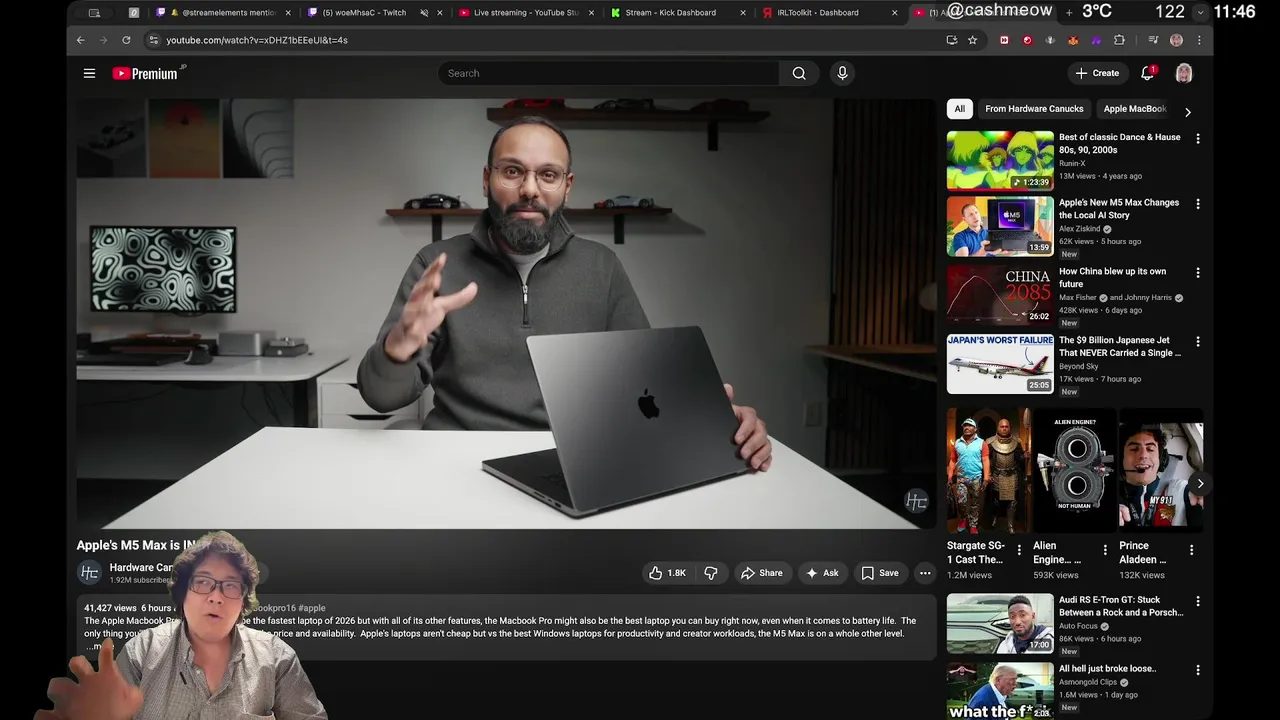
Task: Click the Share button
Action: [761, 573]
